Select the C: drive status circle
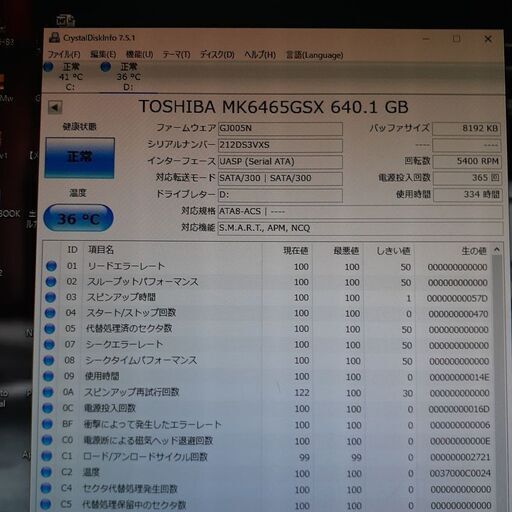Screen dimensions: 512x512 [x=48, y=67]
